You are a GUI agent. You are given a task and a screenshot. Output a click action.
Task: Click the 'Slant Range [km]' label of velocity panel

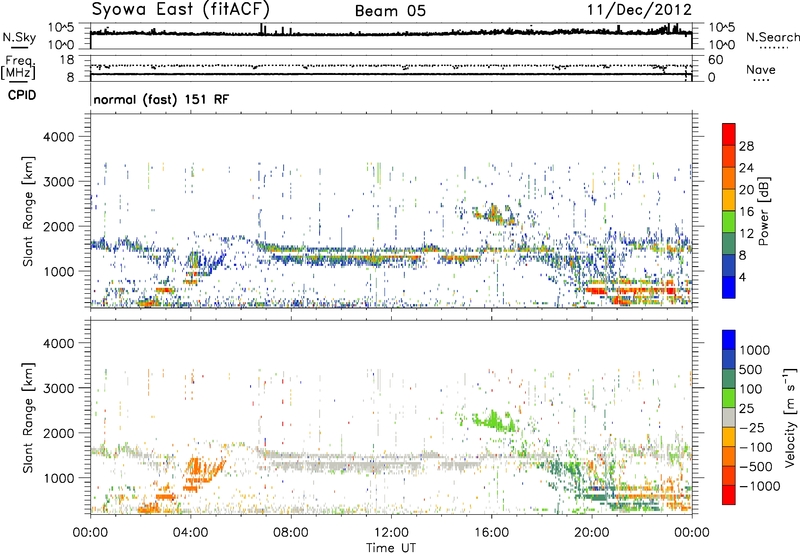28,418
